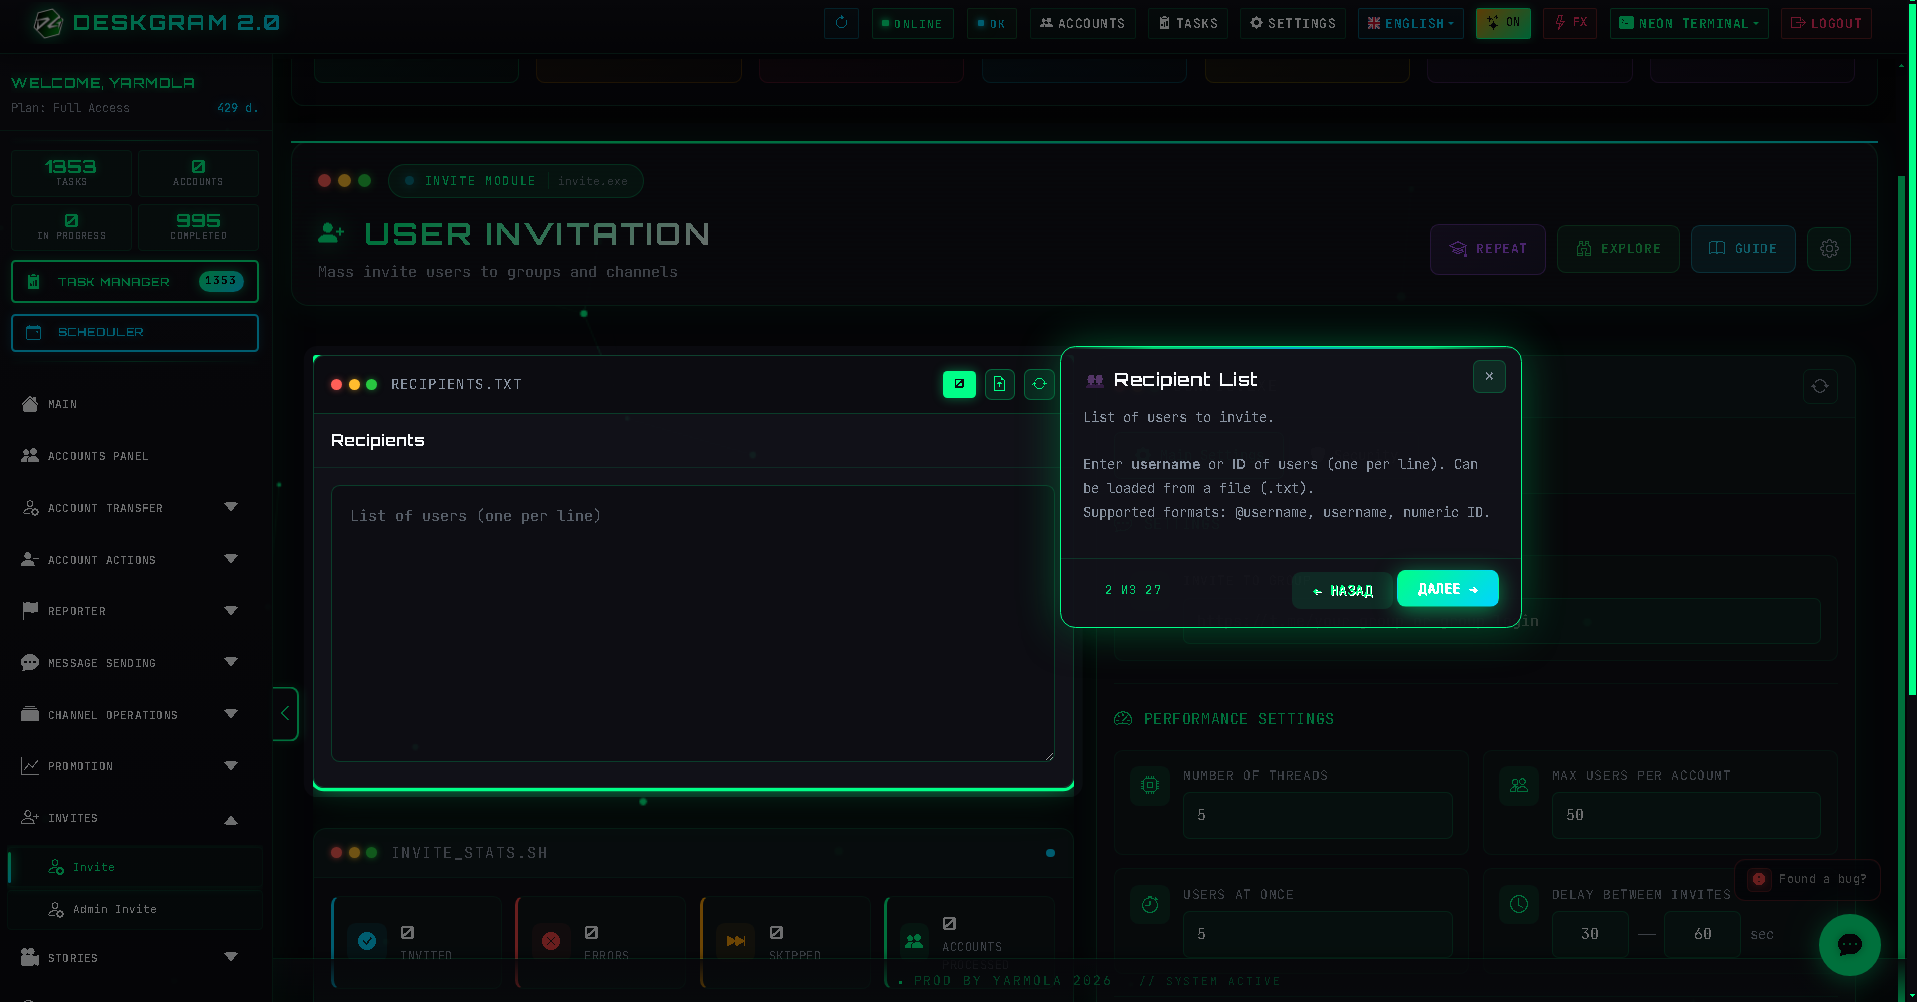Open the Task Manager
This screenshot has width=1917, height=1002.
[x=135, y=281]
